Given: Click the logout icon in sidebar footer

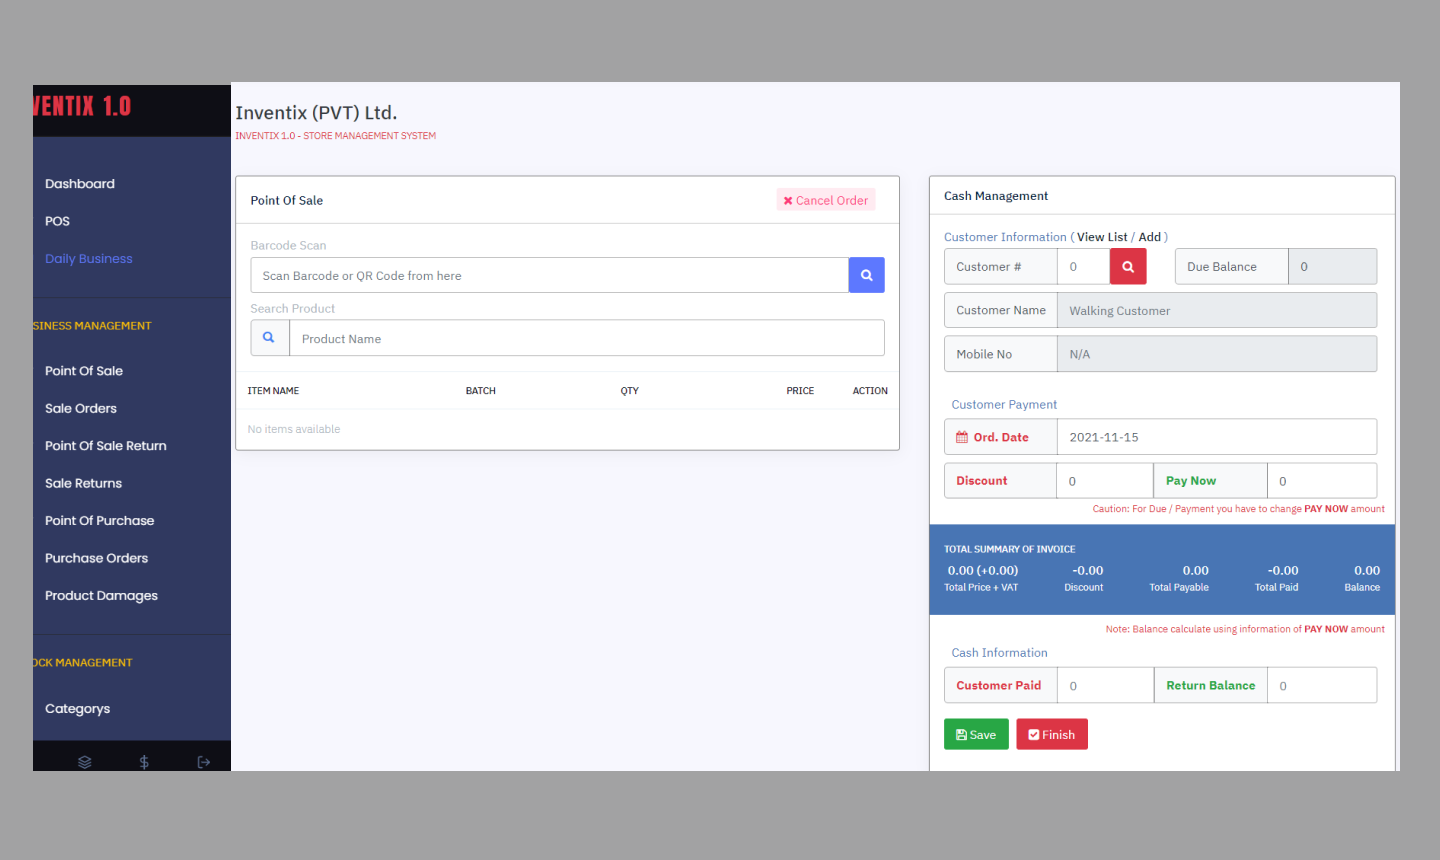Looking at the screenshot, I should [204, 761].
